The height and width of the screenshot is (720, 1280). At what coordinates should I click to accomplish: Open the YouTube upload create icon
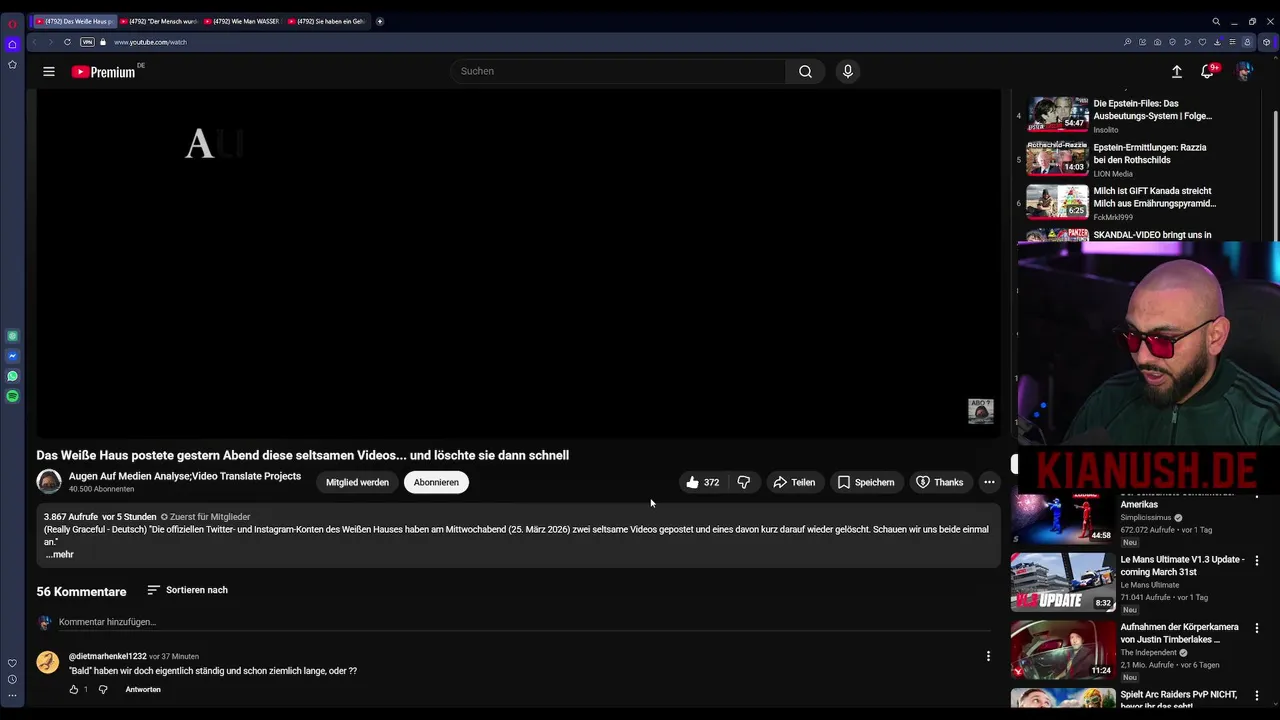coord(1177,71)
